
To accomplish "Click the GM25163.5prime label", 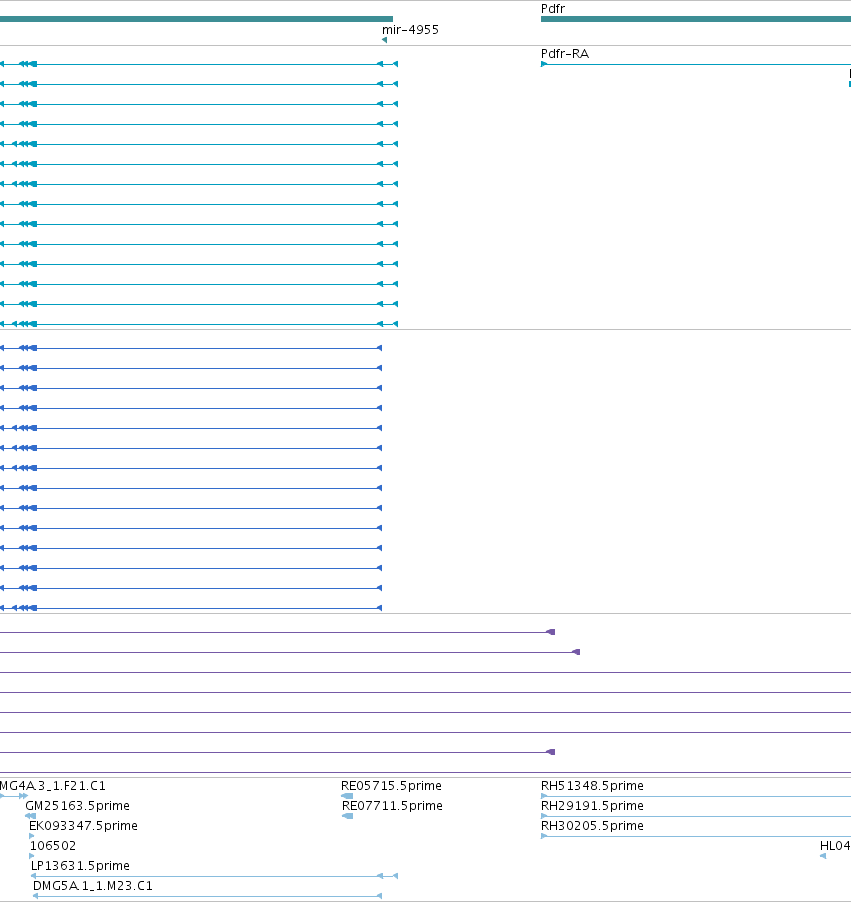I will coord(77,806).
